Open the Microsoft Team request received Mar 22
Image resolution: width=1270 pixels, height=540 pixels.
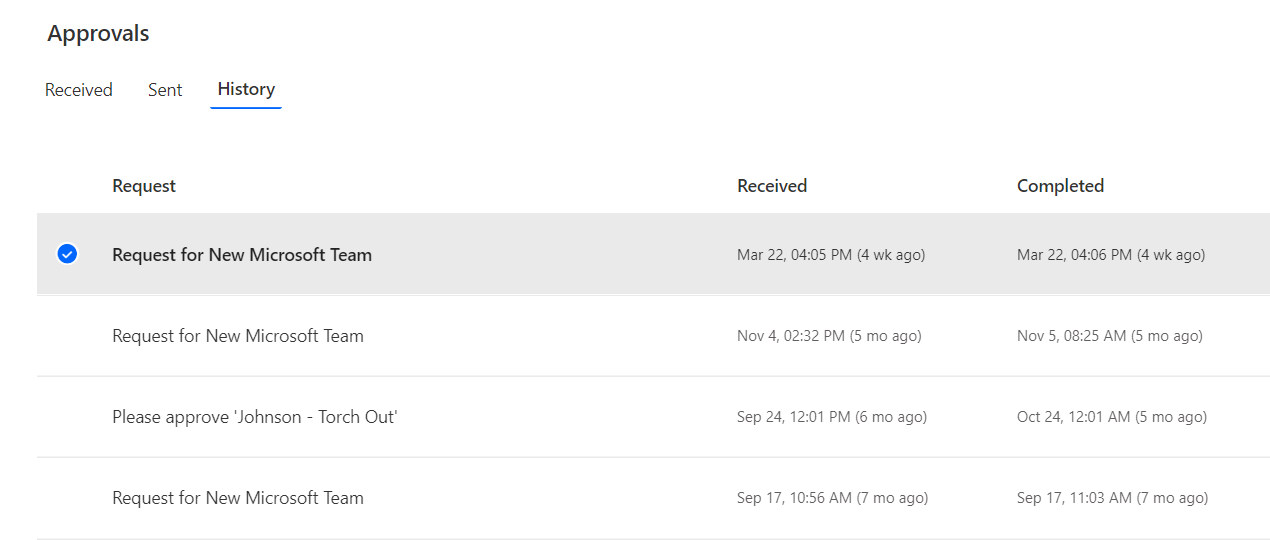click(242, 255)
